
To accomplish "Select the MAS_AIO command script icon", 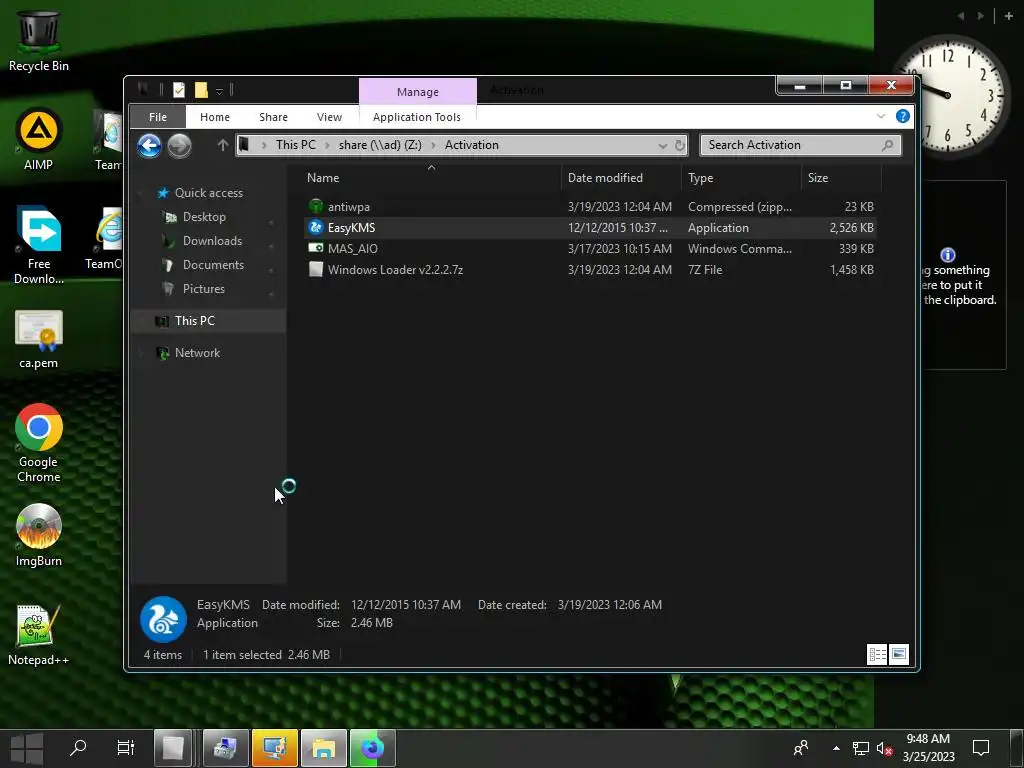I will pyautogui.click(x=316, y=248).
